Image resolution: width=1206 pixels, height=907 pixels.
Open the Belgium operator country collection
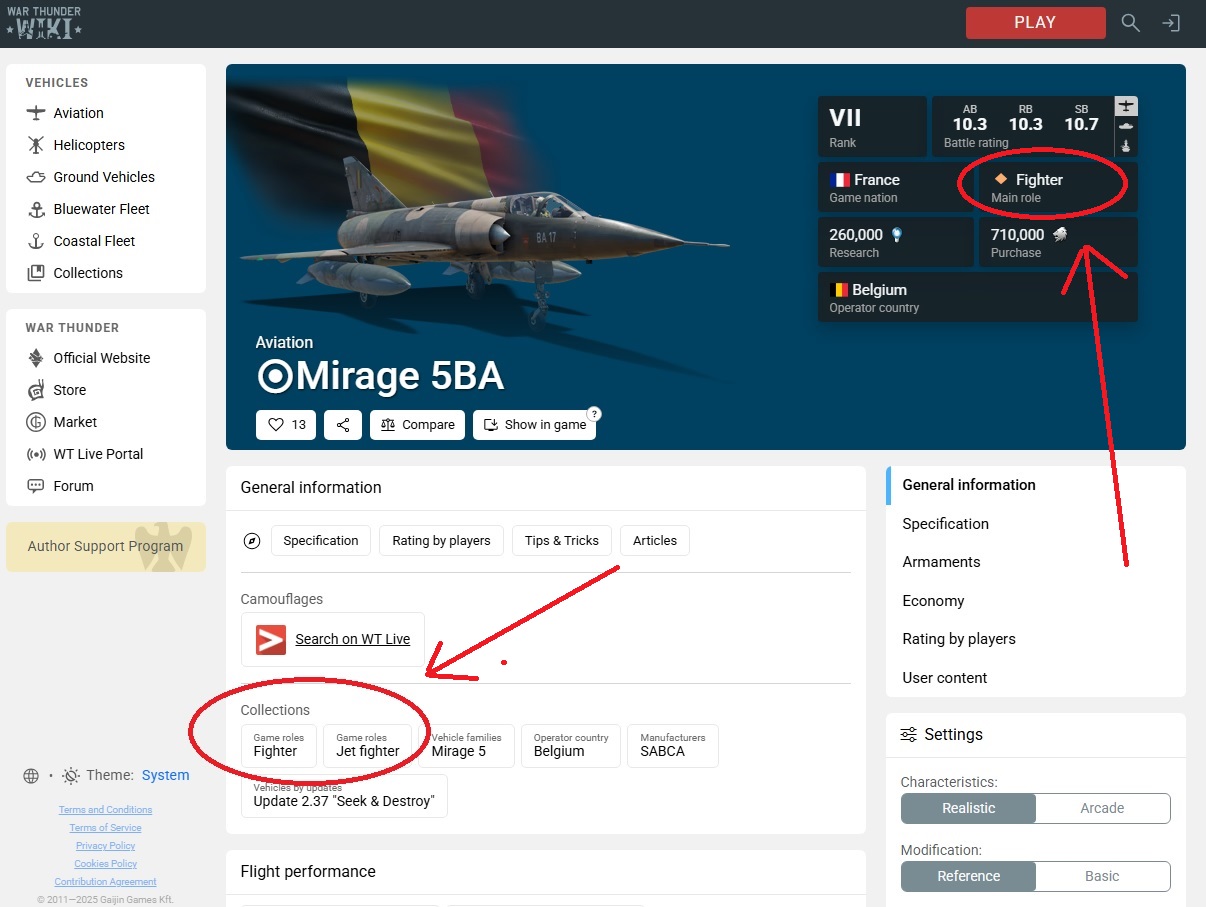coord(571,746)
